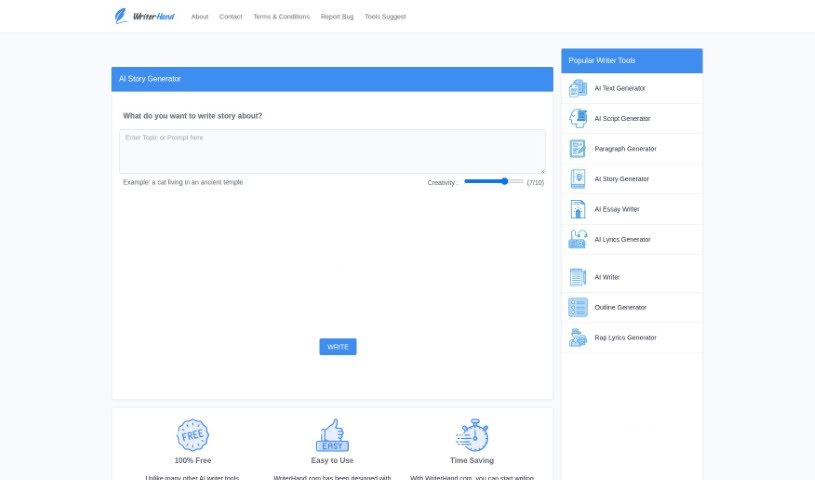Click the Popular Writer Tools header
Image resolution: width=815 pixels, height=480 pixels.
[632, 60]
